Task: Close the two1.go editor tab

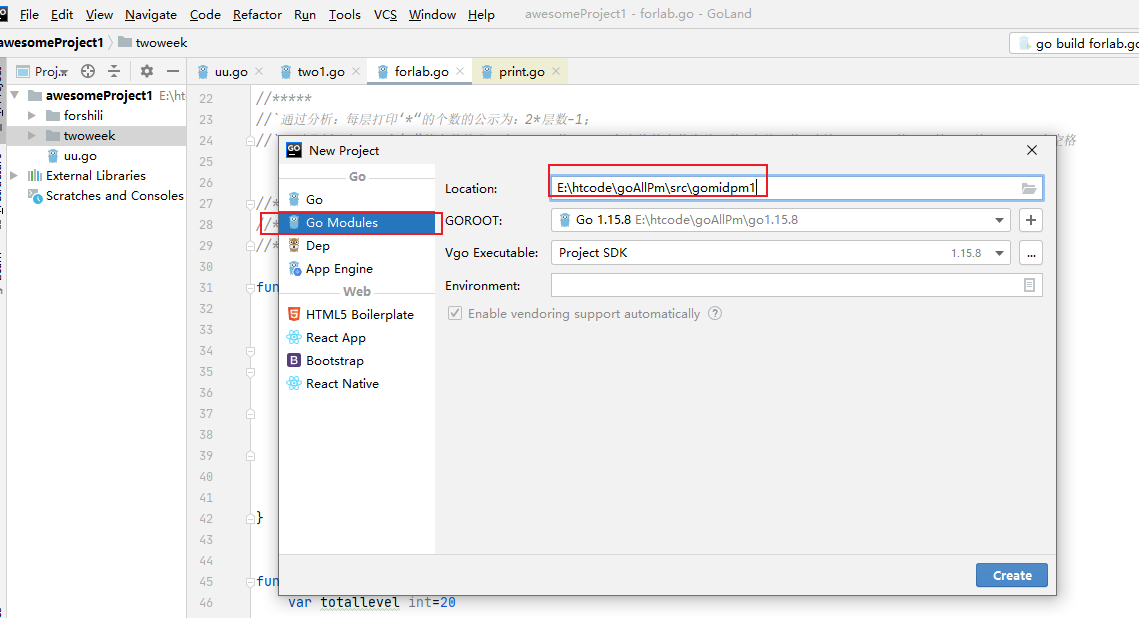Action: pyautogui.click(x=356, y=71)
